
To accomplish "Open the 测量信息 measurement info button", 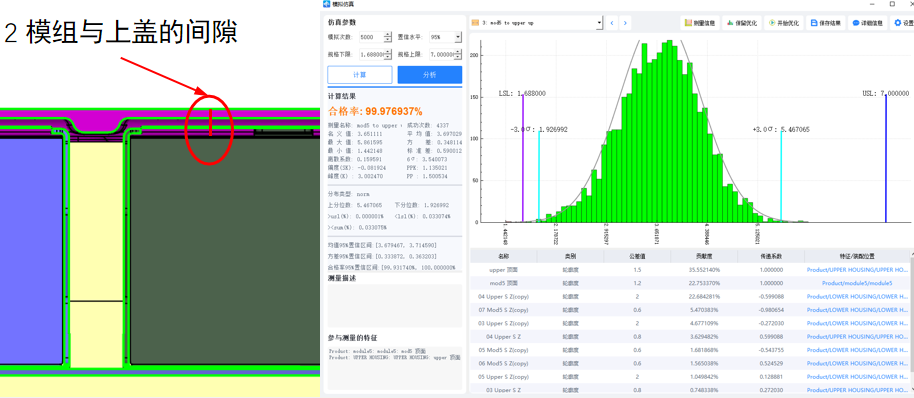I will pyautogui.click(x=700, y=23).
